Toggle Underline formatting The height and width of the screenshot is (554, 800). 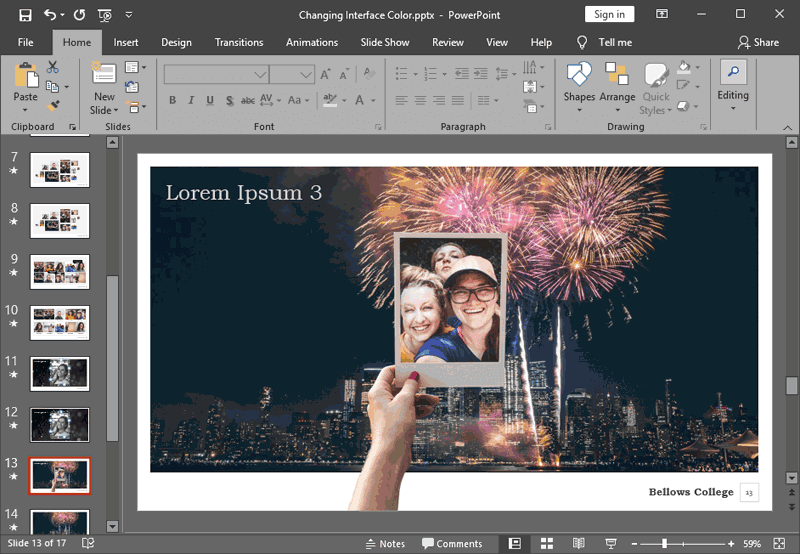[x=210, y=100]
